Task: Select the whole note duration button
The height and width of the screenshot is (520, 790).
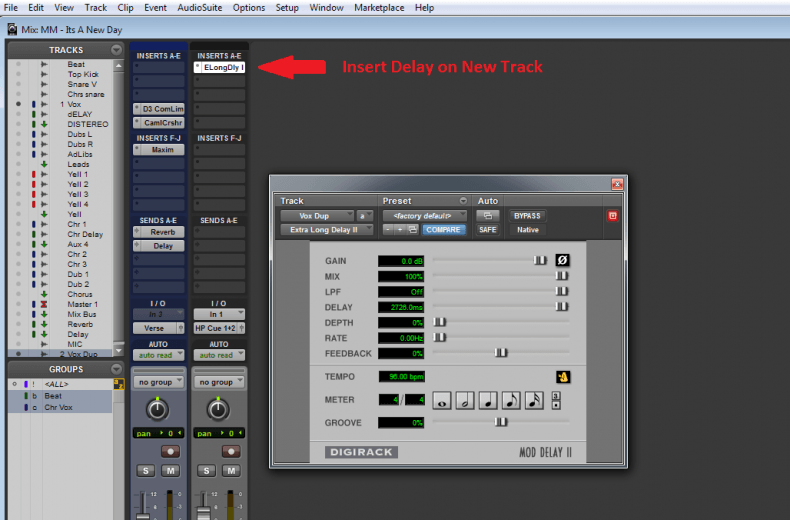Action: (x=442, y=400)
